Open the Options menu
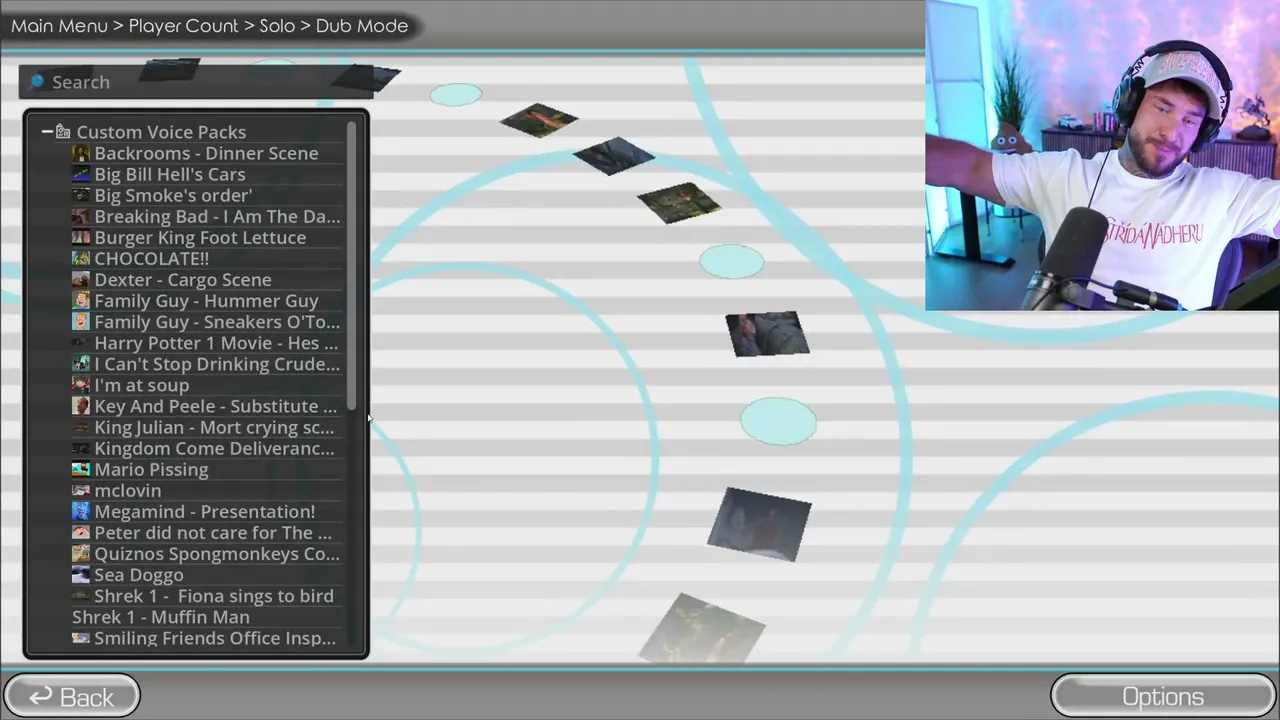 1163,697
